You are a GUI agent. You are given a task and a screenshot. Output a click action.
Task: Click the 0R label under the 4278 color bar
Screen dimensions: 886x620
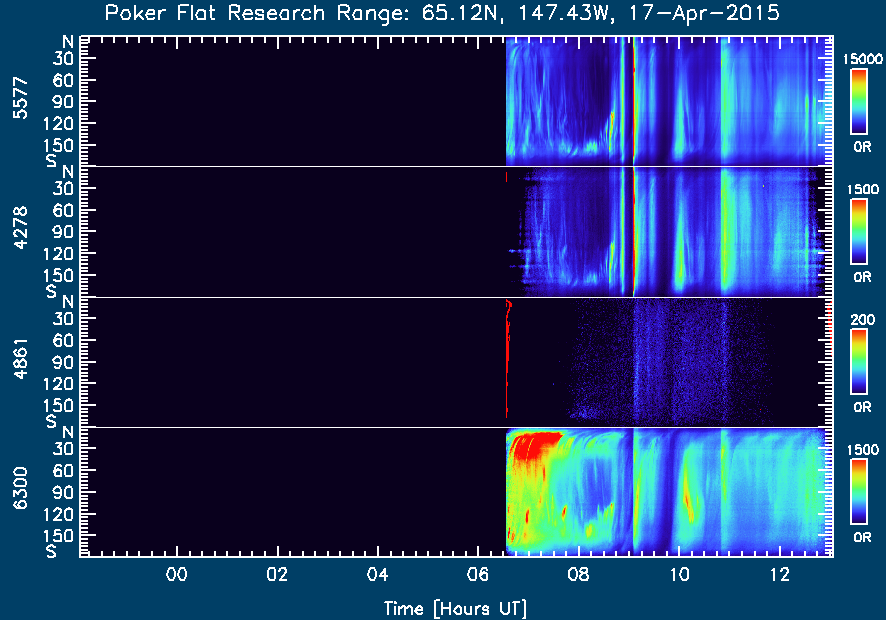[862, 277]
